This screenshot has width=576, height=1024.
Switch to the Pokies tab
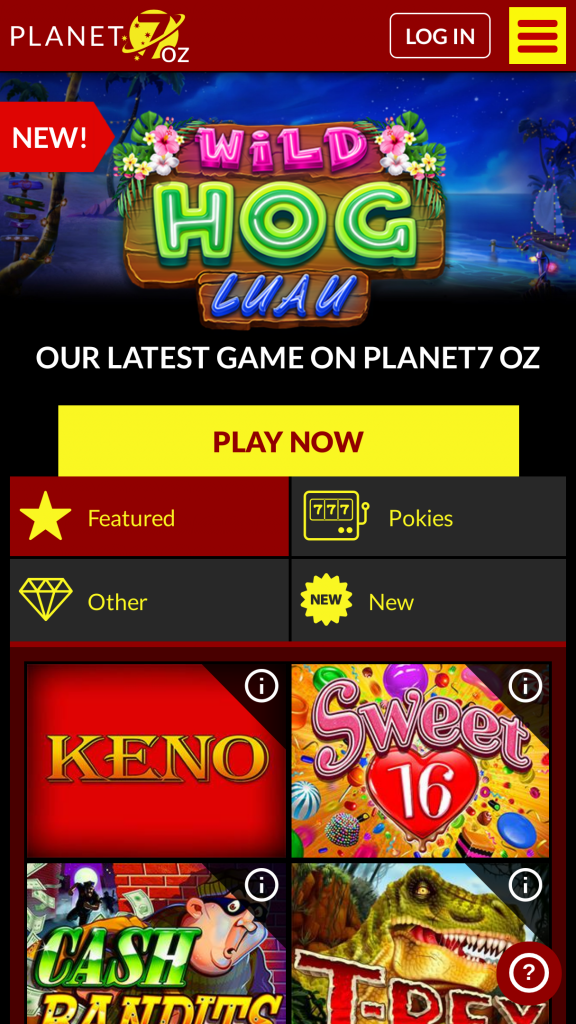(x=428, y=517)
